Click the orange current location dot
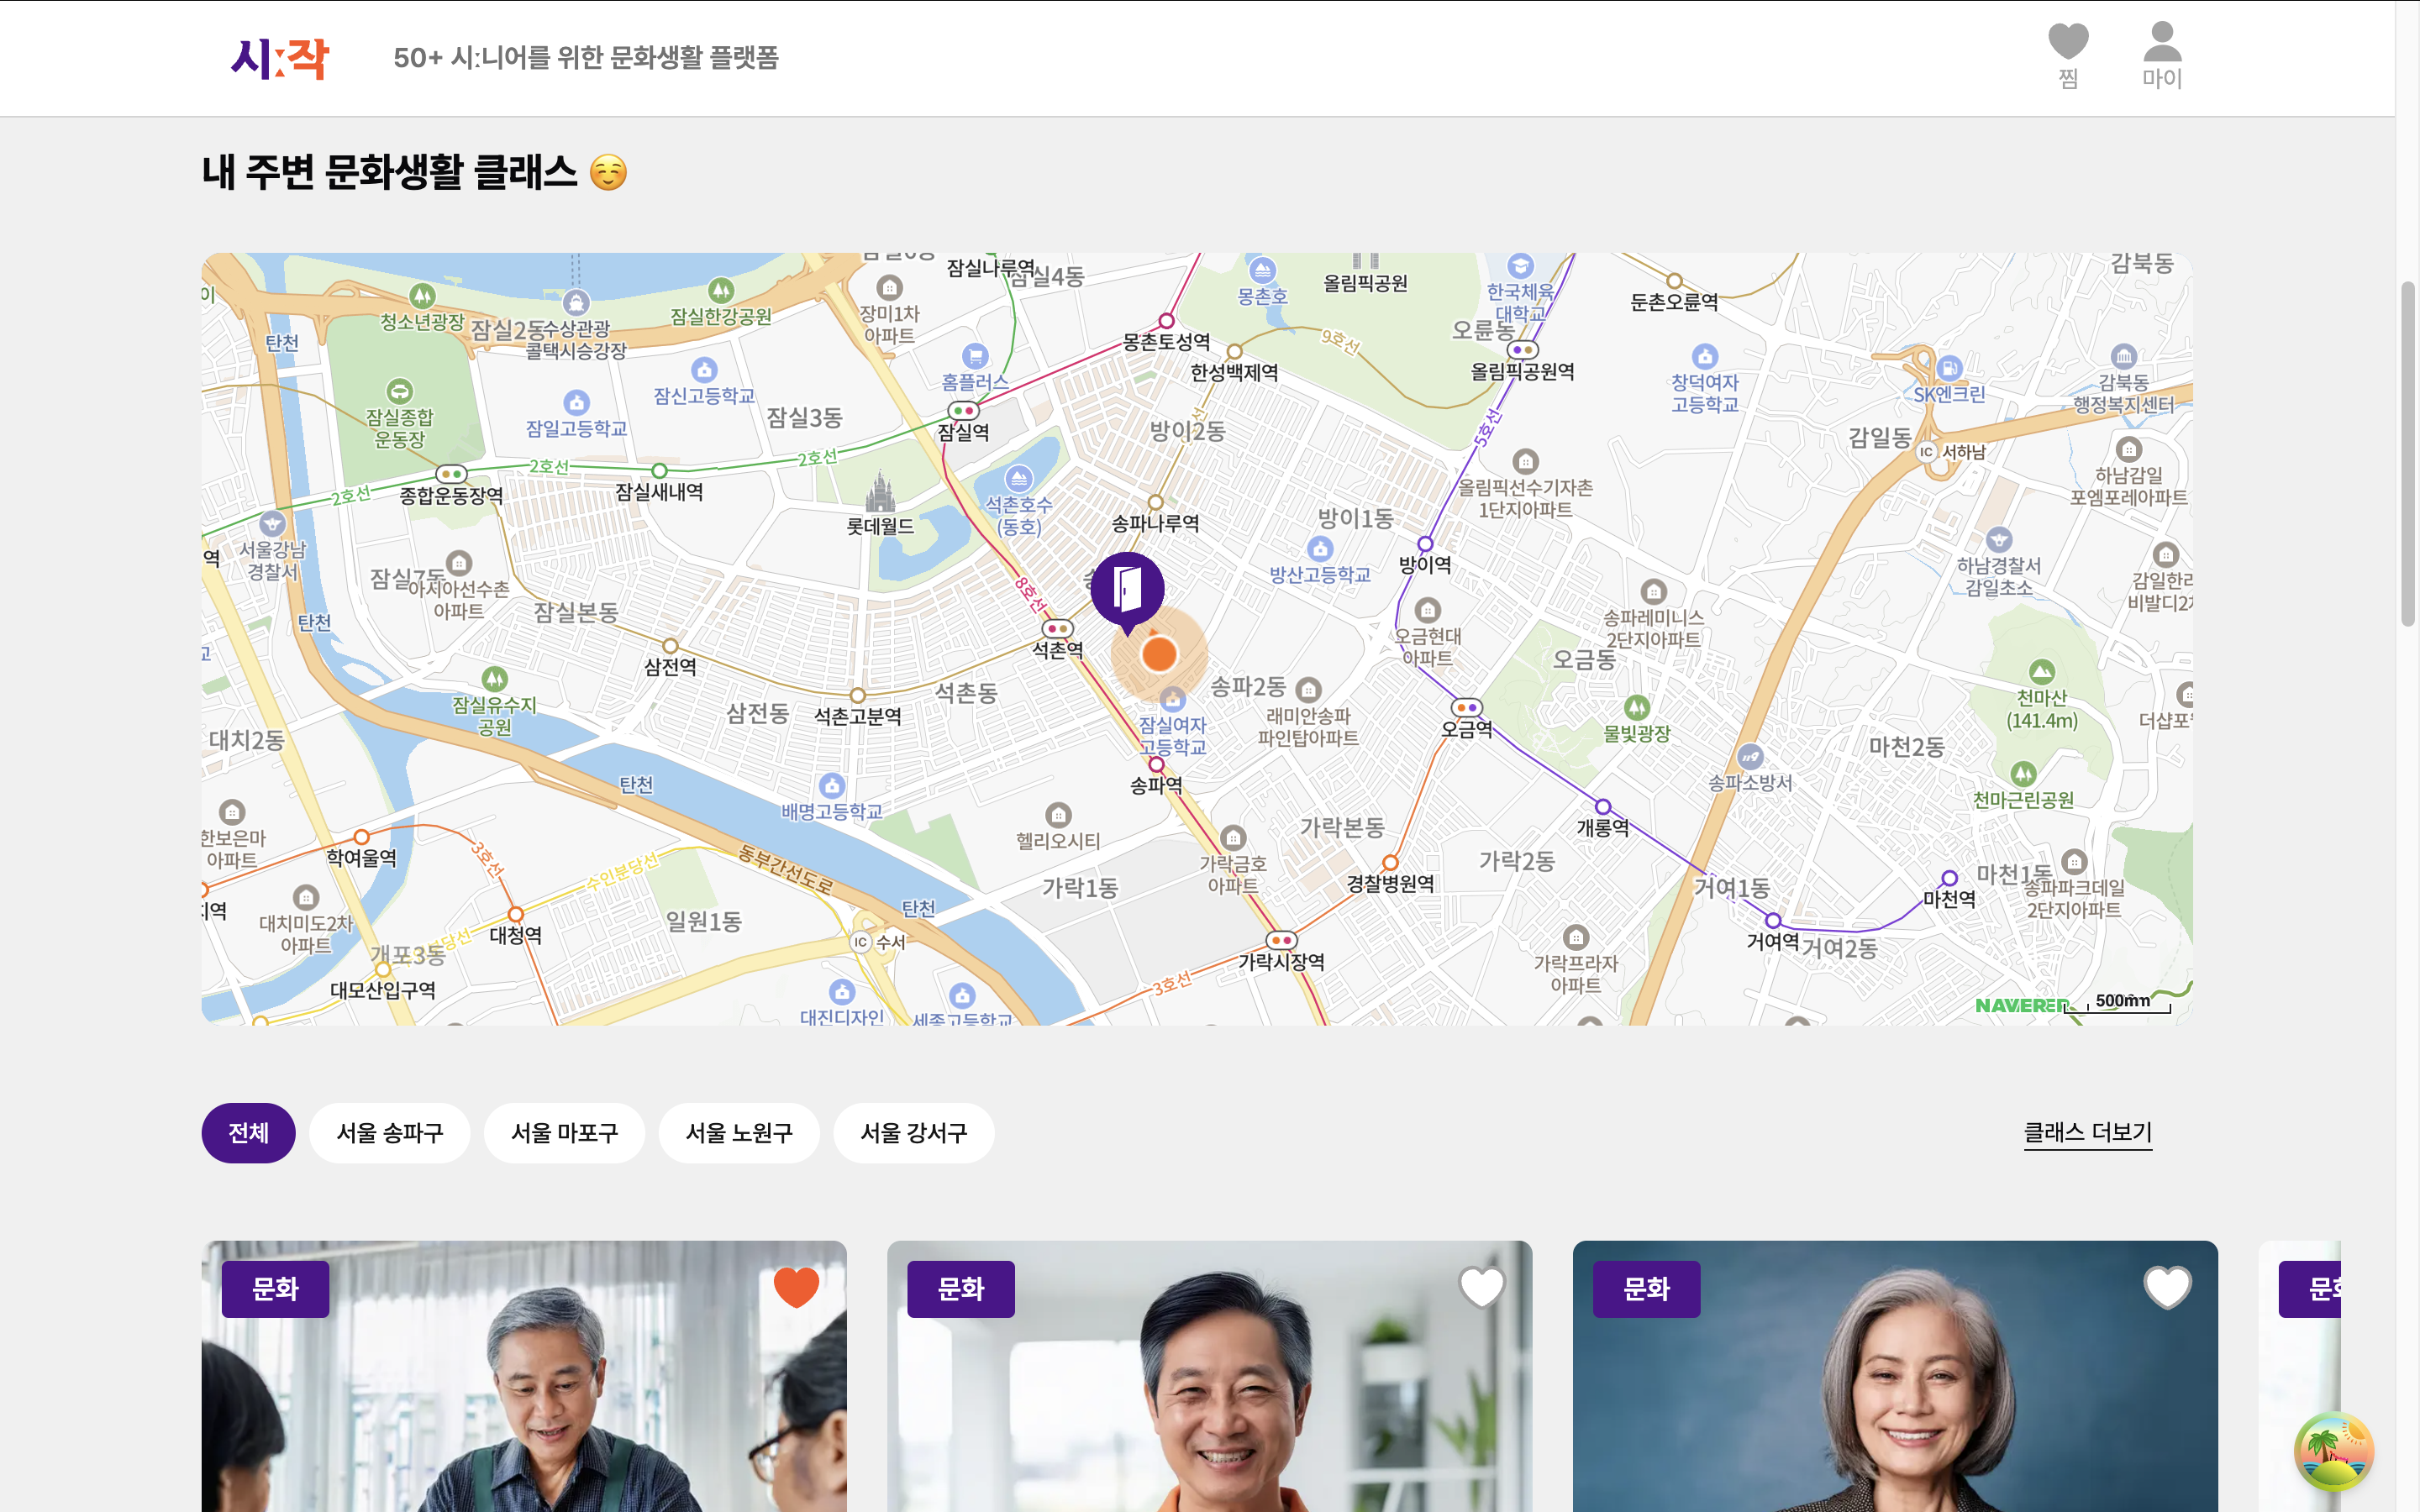Viewport: 2420px width, 1512px height. pyautogui.click(x=1159, y=654)
